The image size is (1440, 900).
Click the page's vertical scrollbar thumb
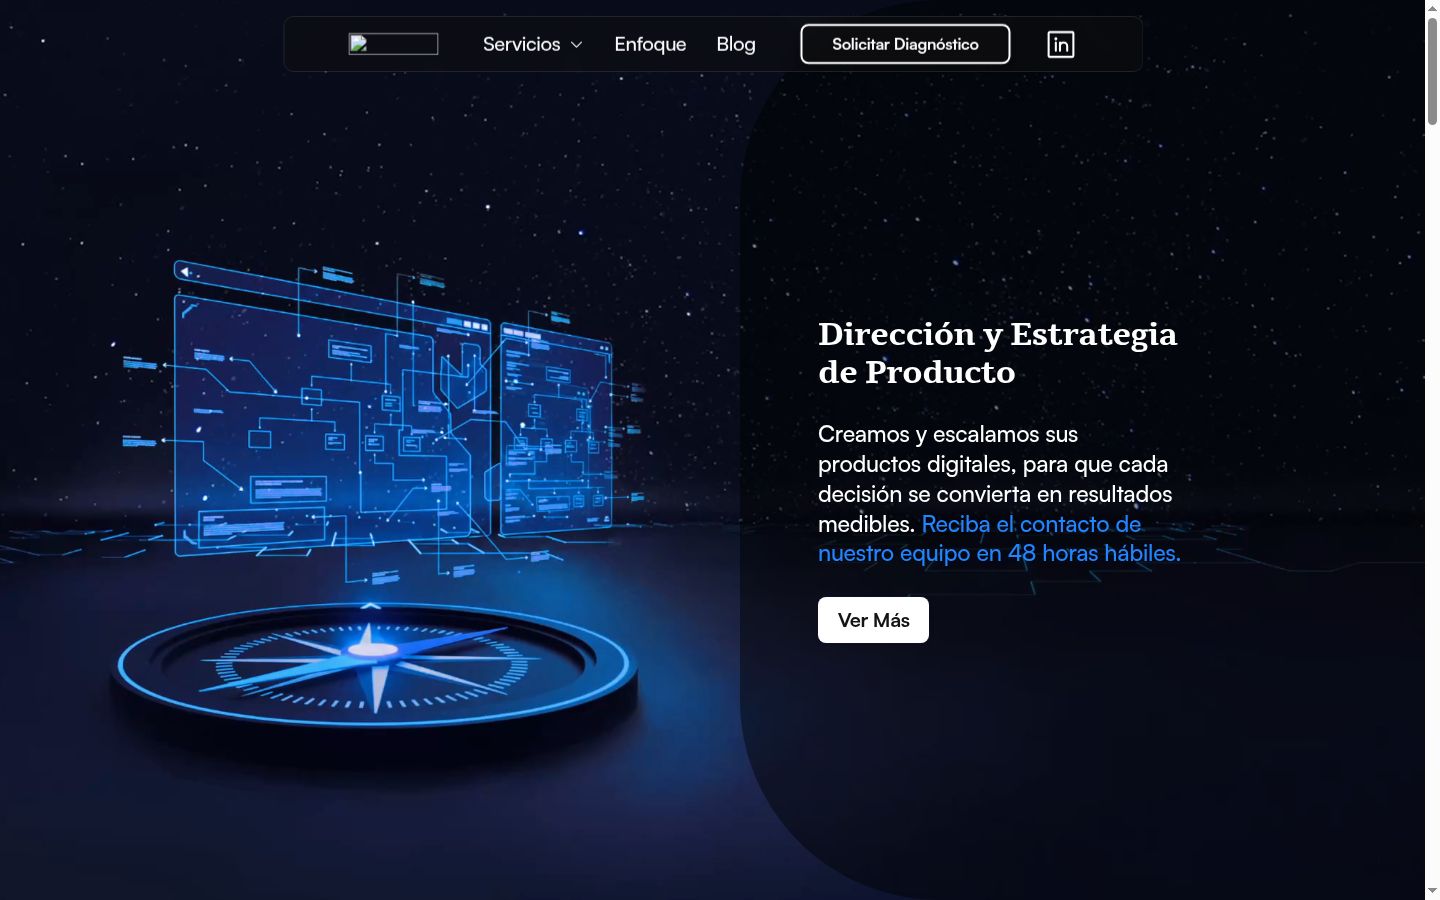click(1432, 70)
